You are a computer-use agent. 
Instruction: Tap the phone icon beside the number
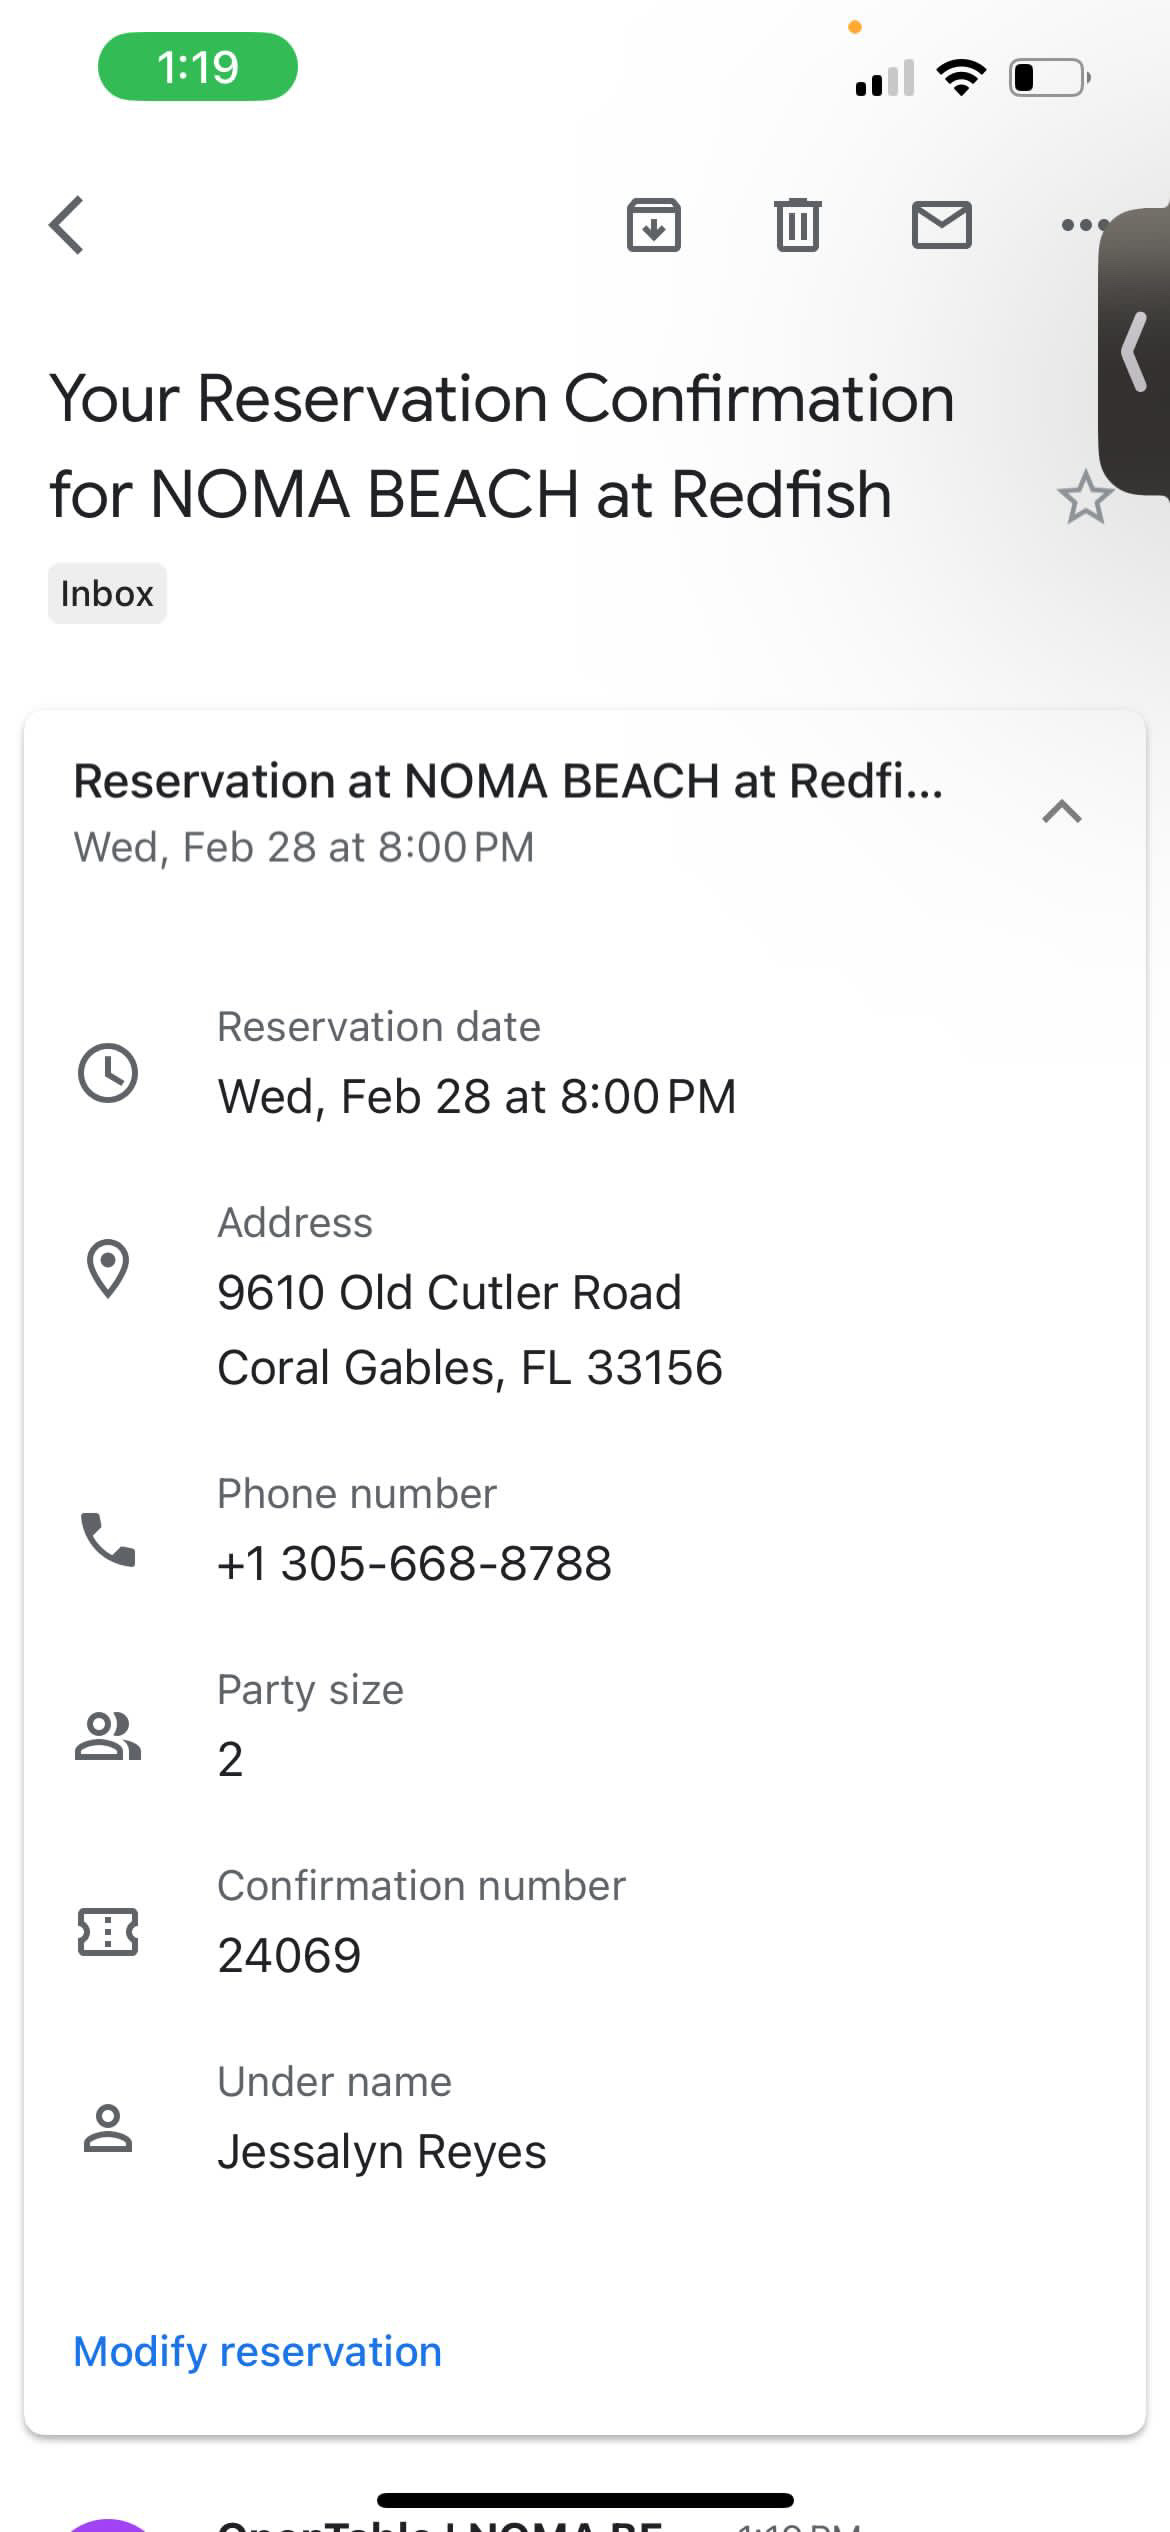(108, 1538)
